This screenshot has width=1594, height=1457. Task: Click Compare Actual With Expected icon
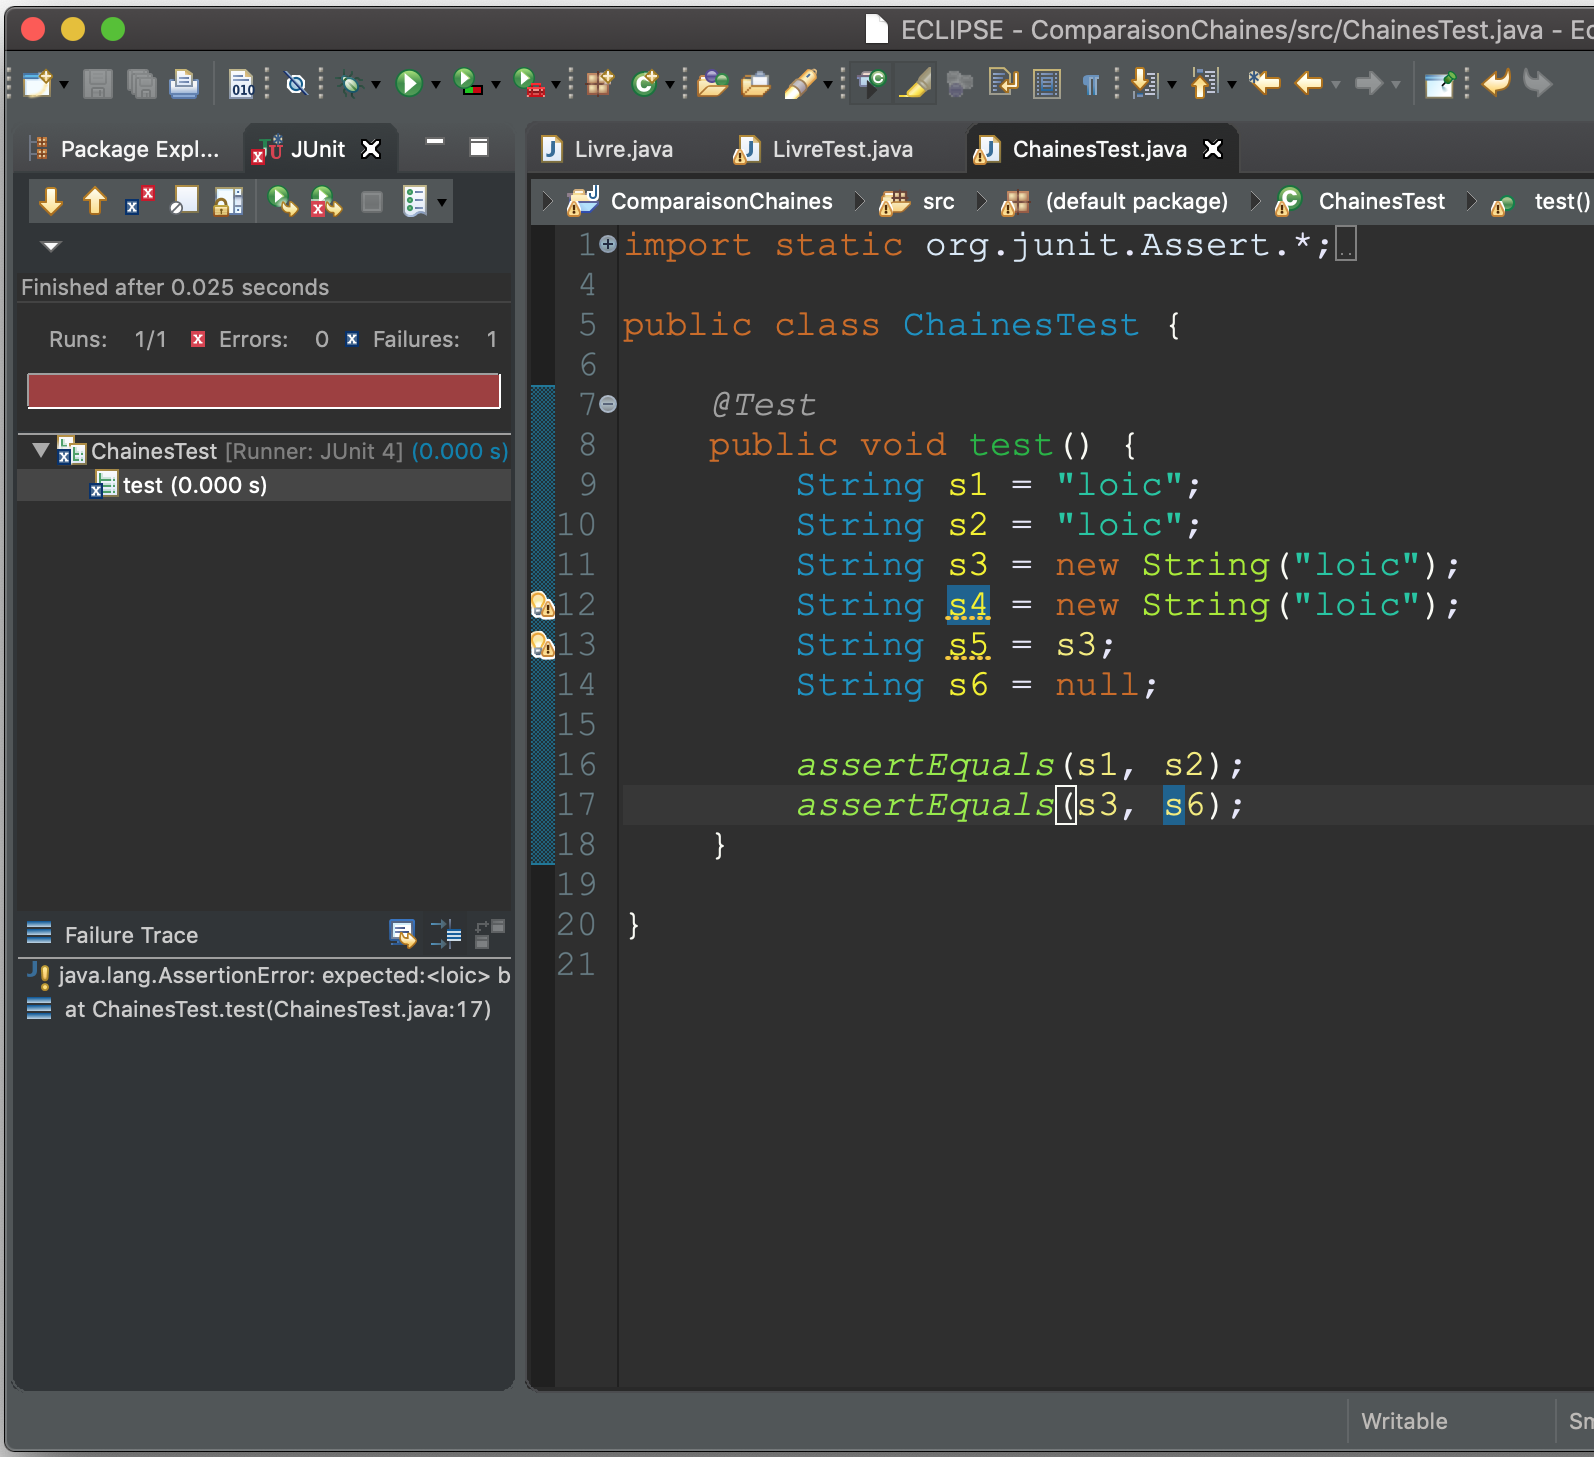point(490,934)
